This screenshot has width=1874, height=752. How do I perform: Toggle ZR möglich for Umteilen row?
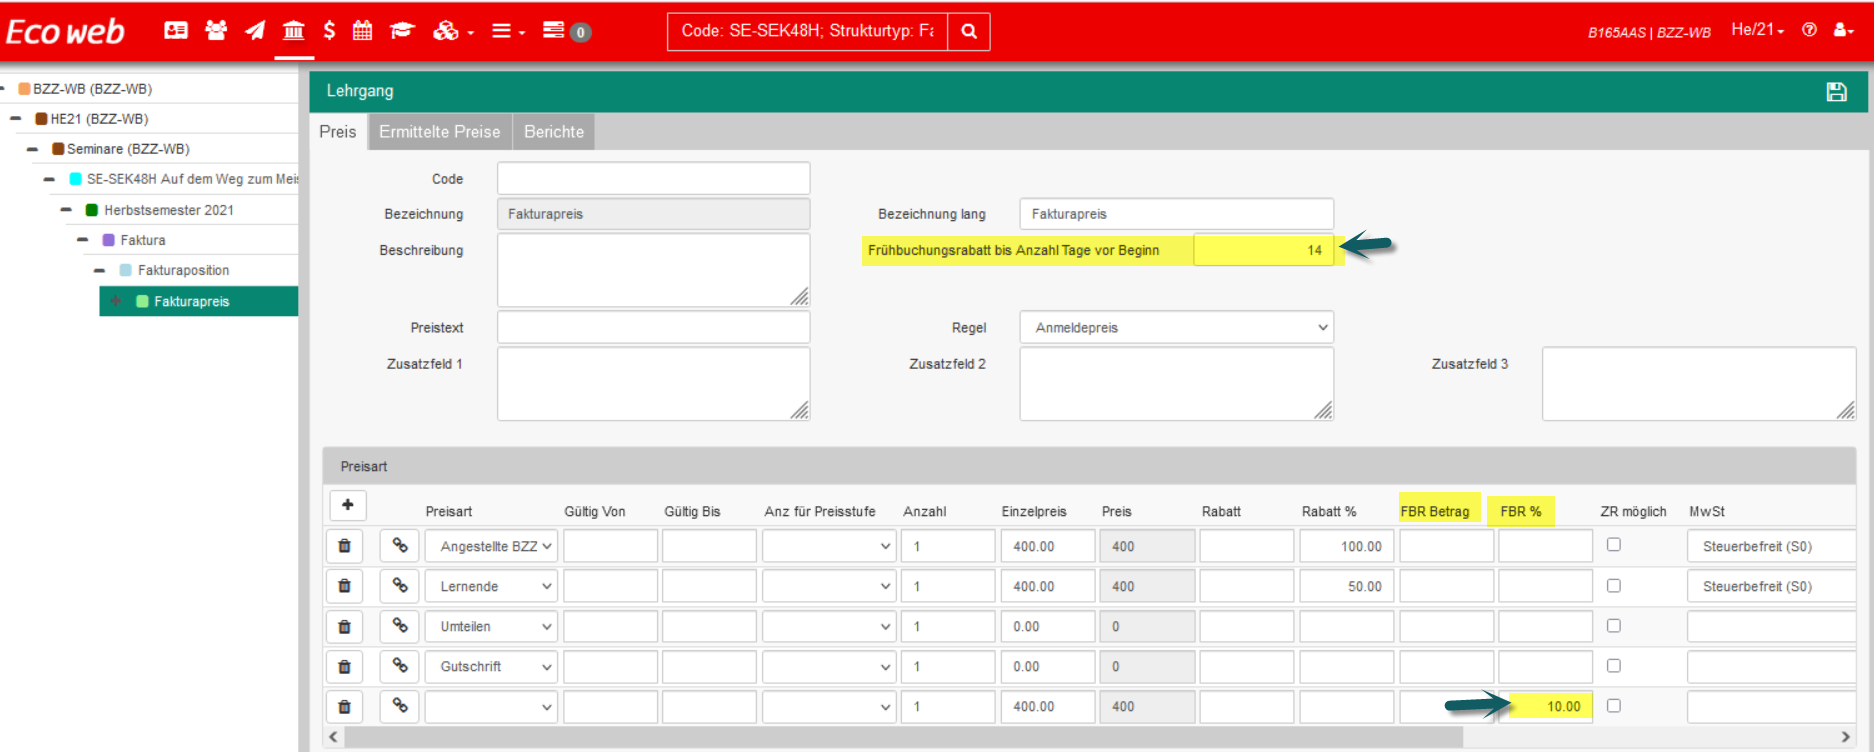[x=1614, y=626]
